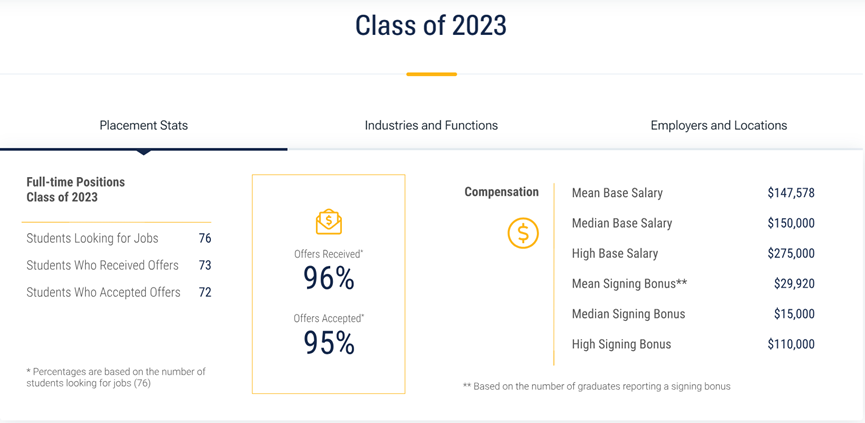Click the Median Signing Bonus value $15,000

coord(794,314)
